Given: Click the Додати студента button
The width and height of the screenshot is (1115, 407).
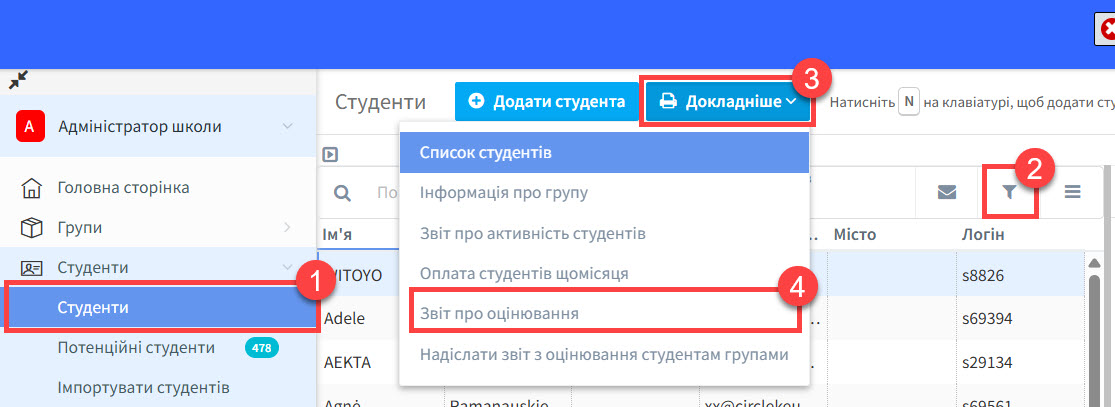Looking at the screenshot, I should [547, 101].
